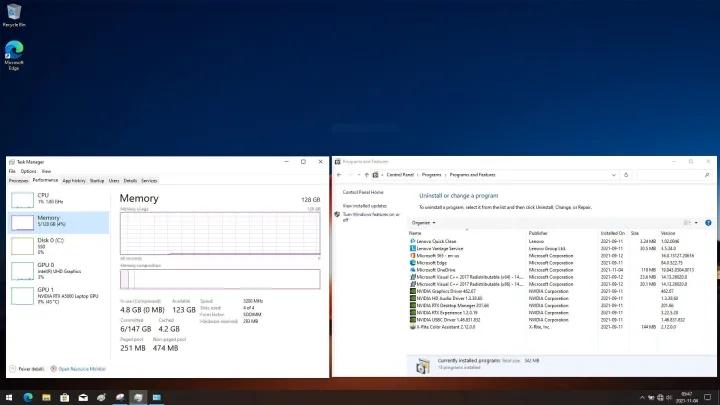Open Turn Windows features on or off
The height and width of the screenshot is (405, 720).
[x=371, y=217]
